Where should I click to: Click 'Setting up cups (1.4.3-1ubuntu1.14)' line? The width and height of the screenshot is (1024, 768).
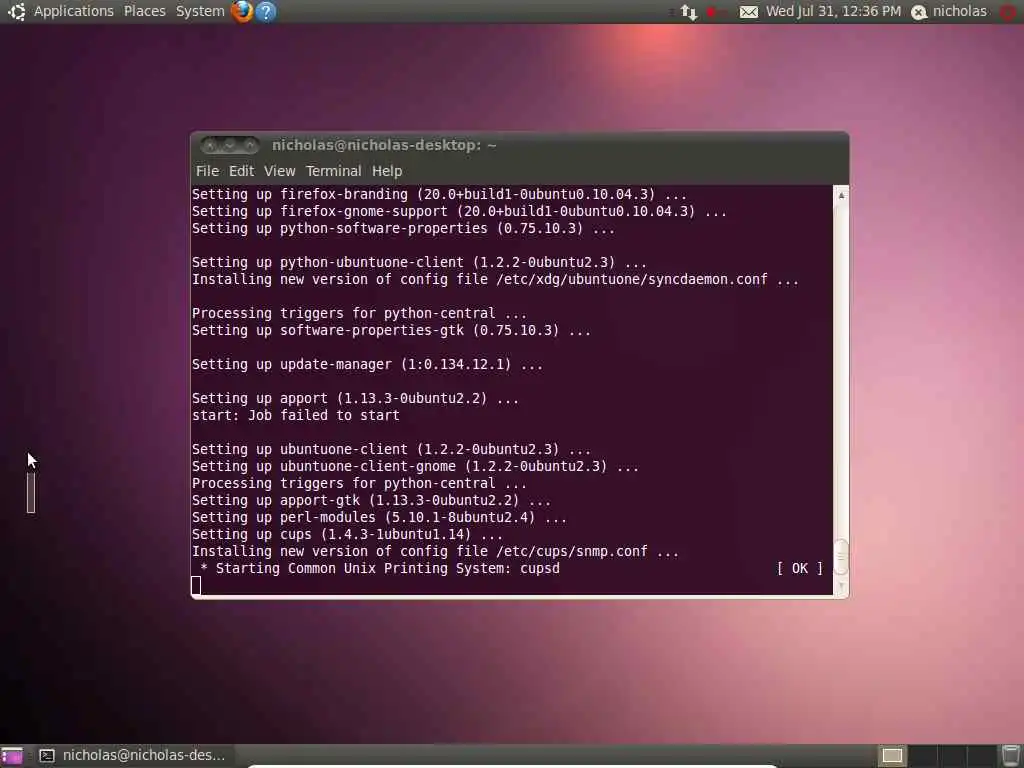coord(347,534)
